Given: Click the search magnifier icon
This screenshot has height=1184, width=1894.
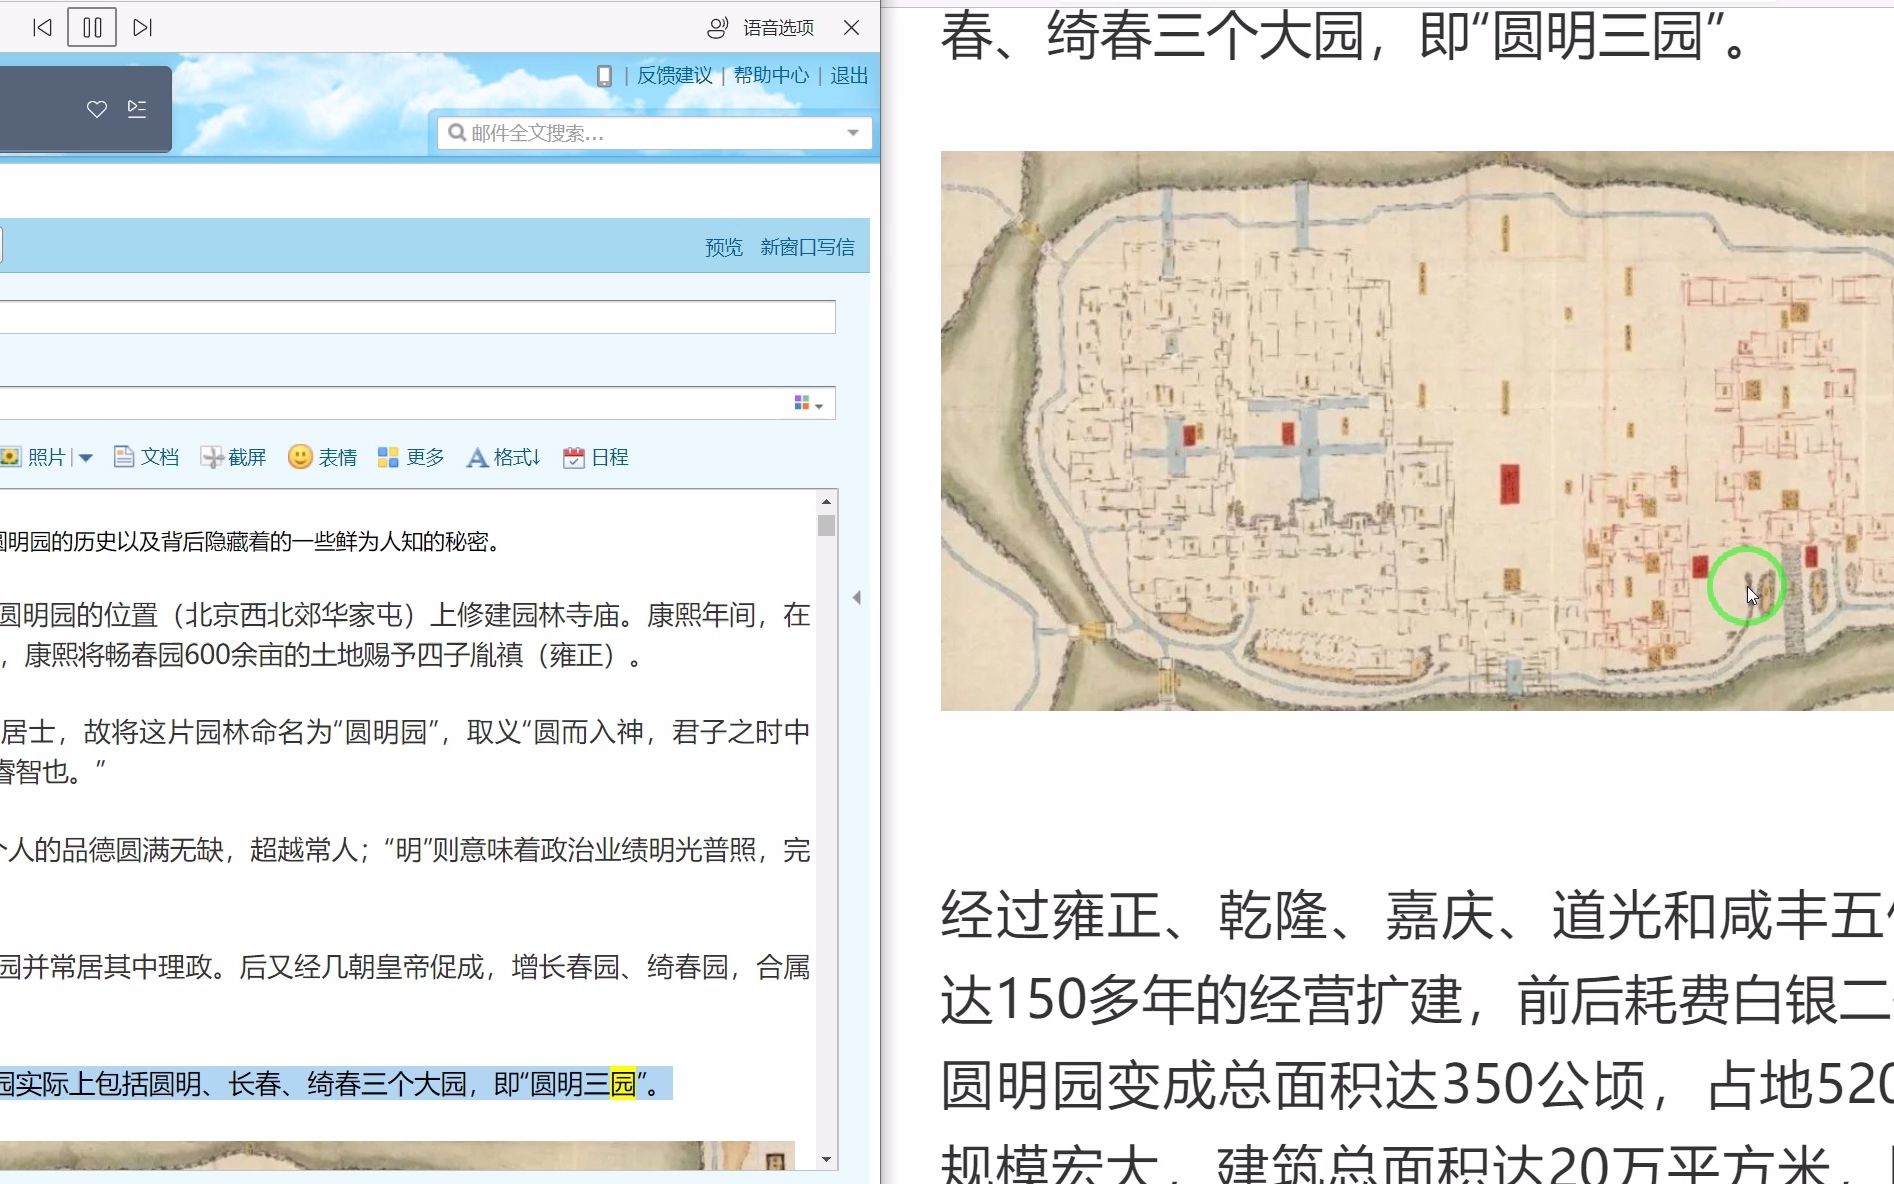Looking at the screenshot, I should pyautogui.click(x=457, y=133).
